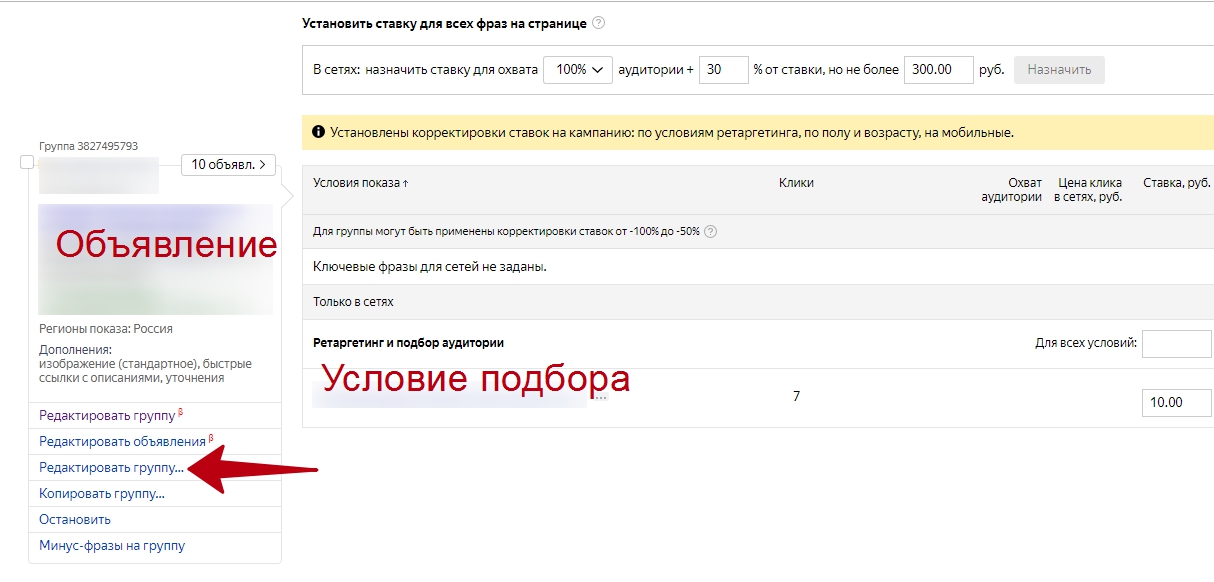
Task: Focus the "Для всех условий" bid field
Action: pyautogui.click(x=1177, y=344)
